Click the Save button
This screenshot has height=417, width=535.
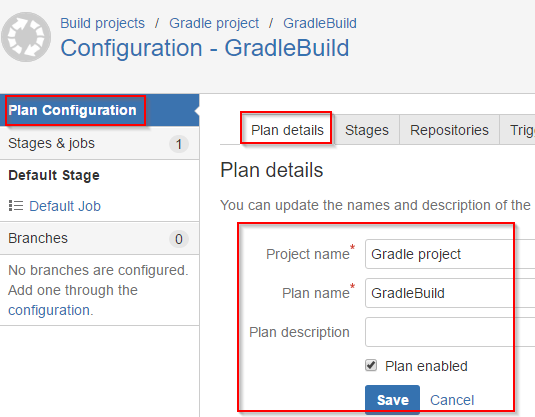[x=392, y=400]
